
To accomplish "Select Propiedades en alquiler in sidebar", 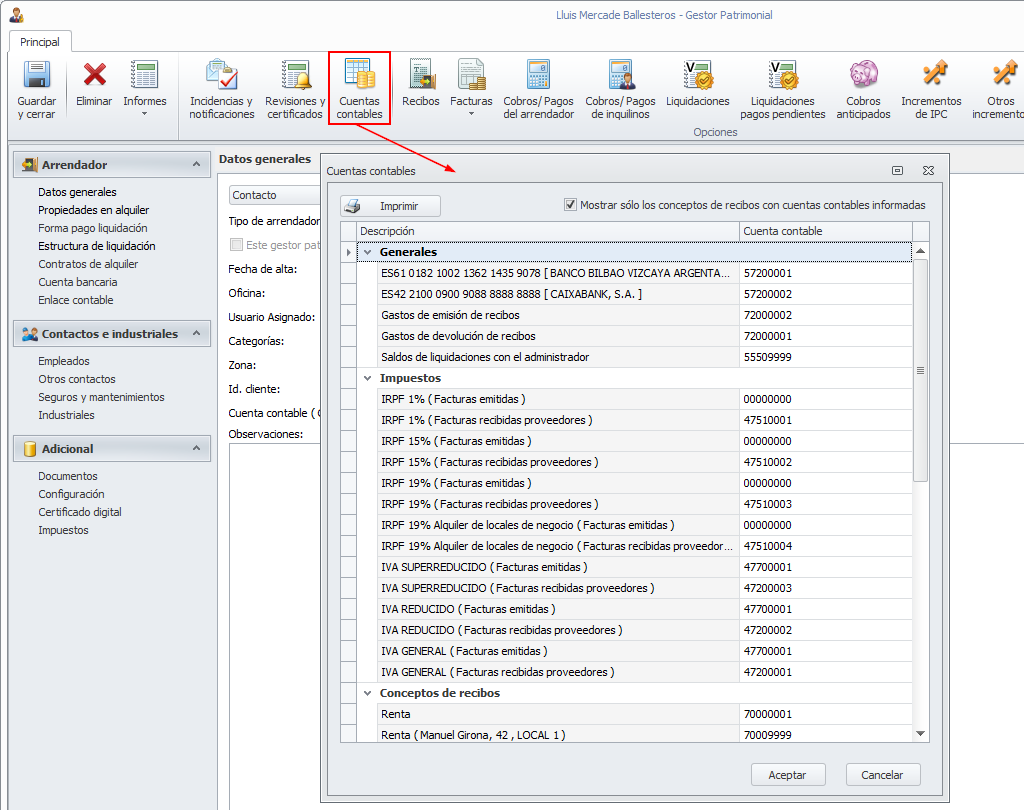I will (93, 210).
